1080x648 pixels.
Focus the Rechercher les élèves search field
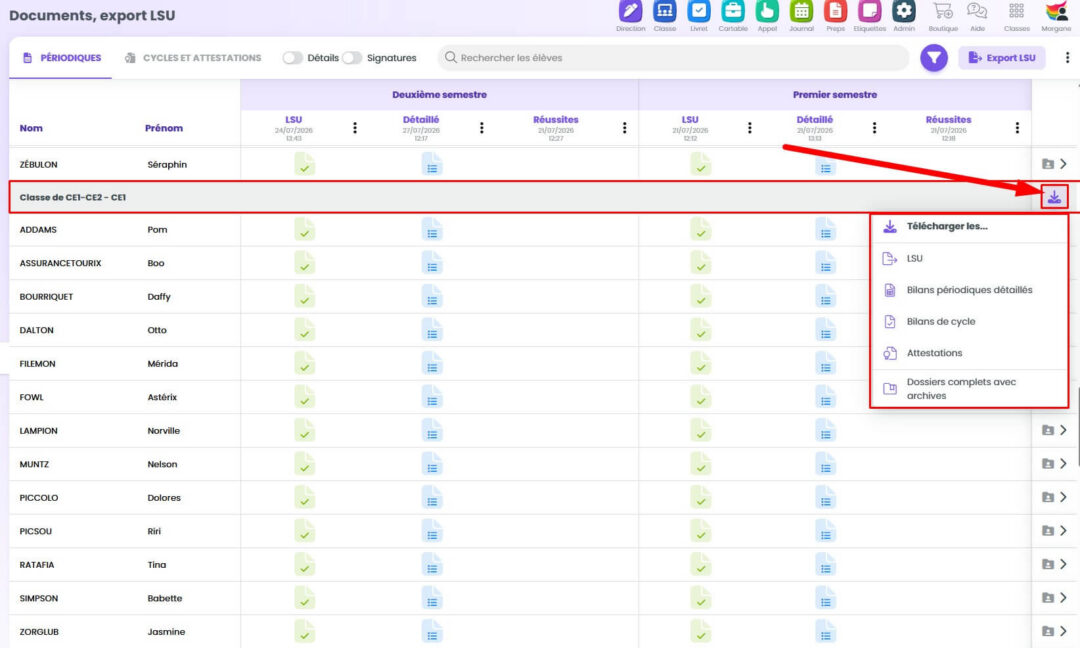coord(673,58)
